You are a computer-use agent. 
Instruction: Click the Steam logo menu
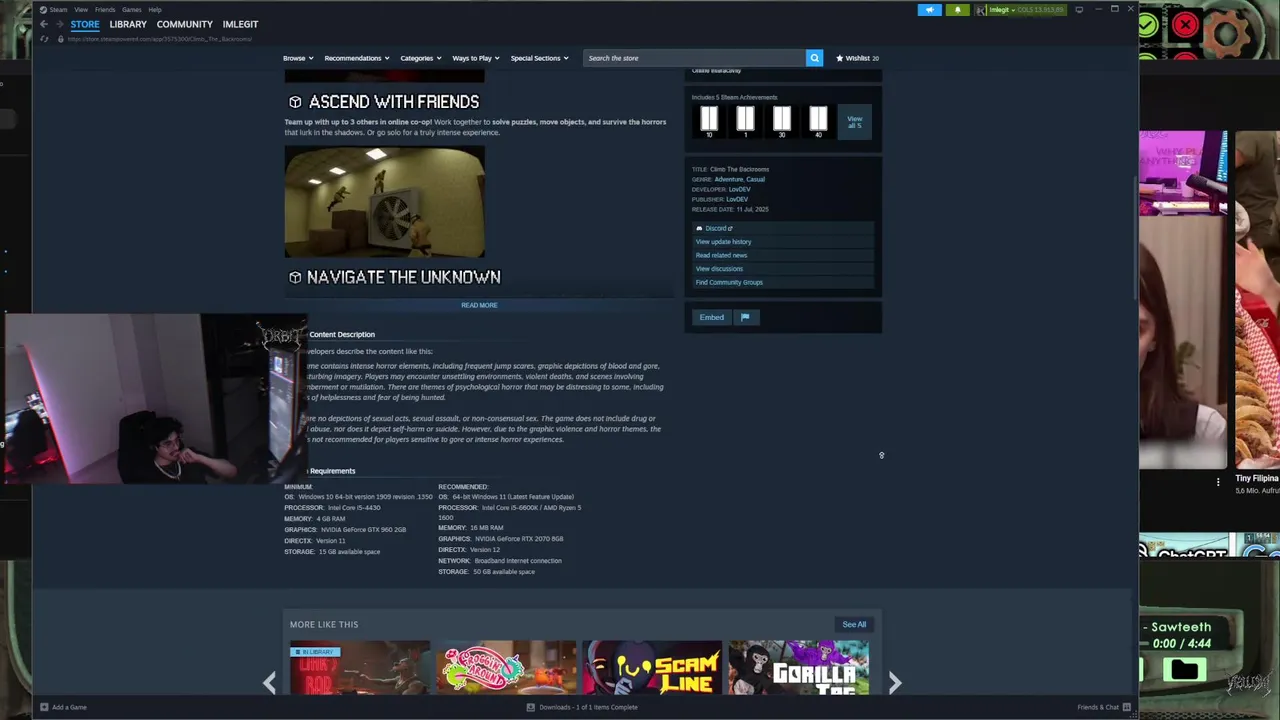(x=53, y=10)
